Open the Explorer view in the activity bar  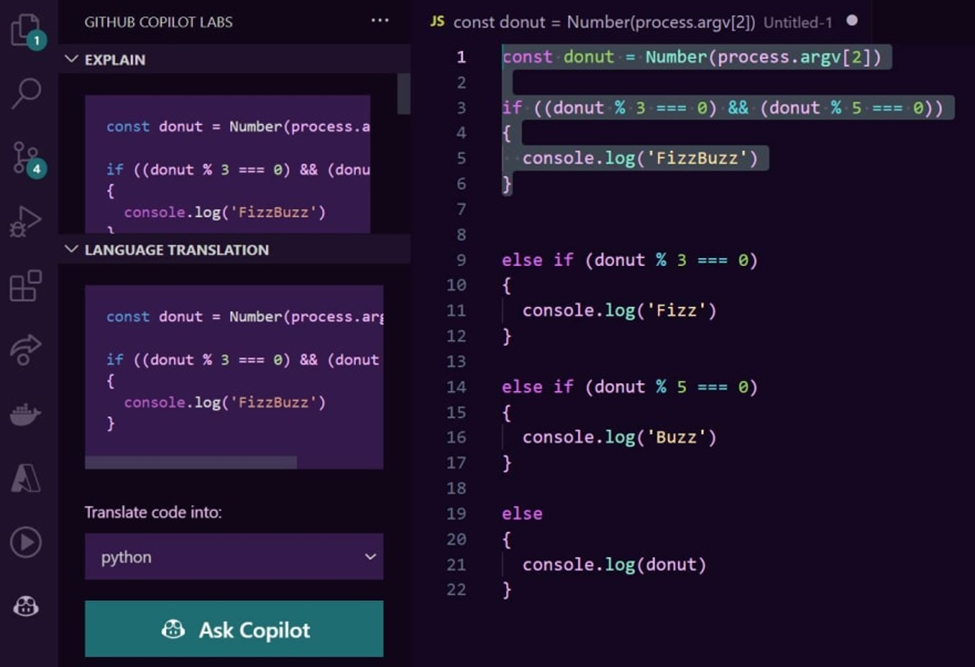(25, 30)
